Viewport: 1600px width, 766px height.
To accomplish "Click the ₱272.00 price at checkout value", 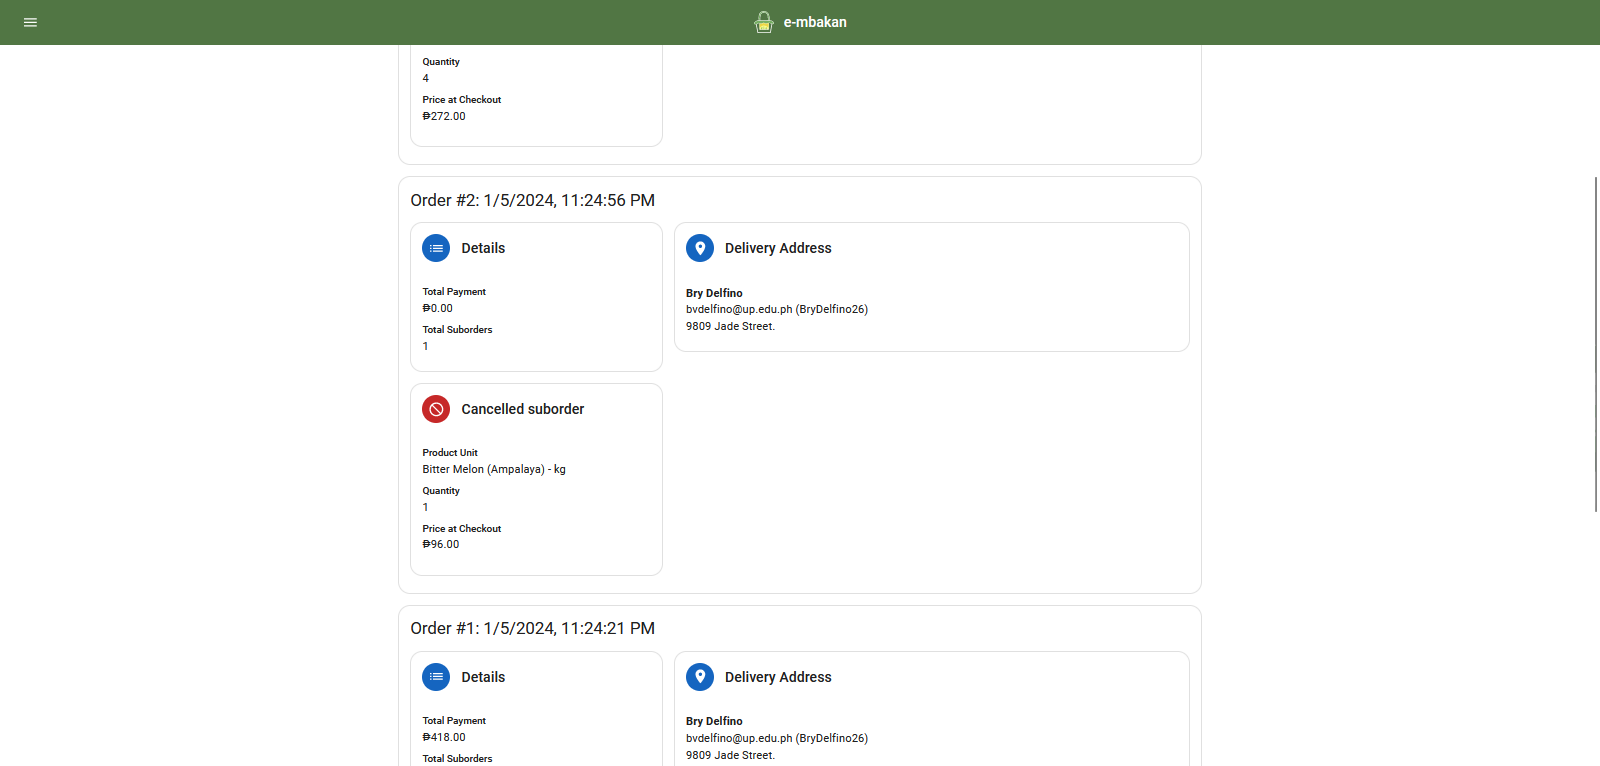I will click(x=444, y=116).
